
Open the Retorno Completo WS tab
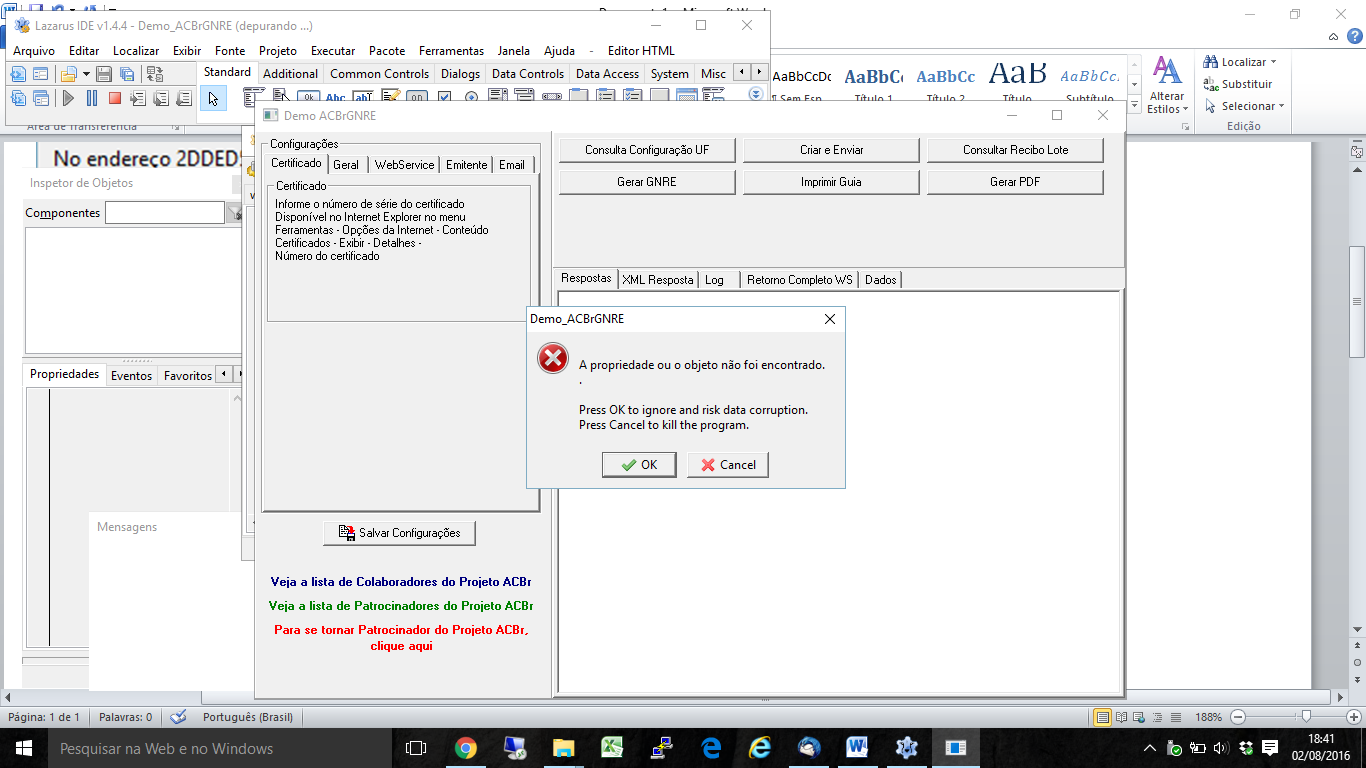click(800, 280)
